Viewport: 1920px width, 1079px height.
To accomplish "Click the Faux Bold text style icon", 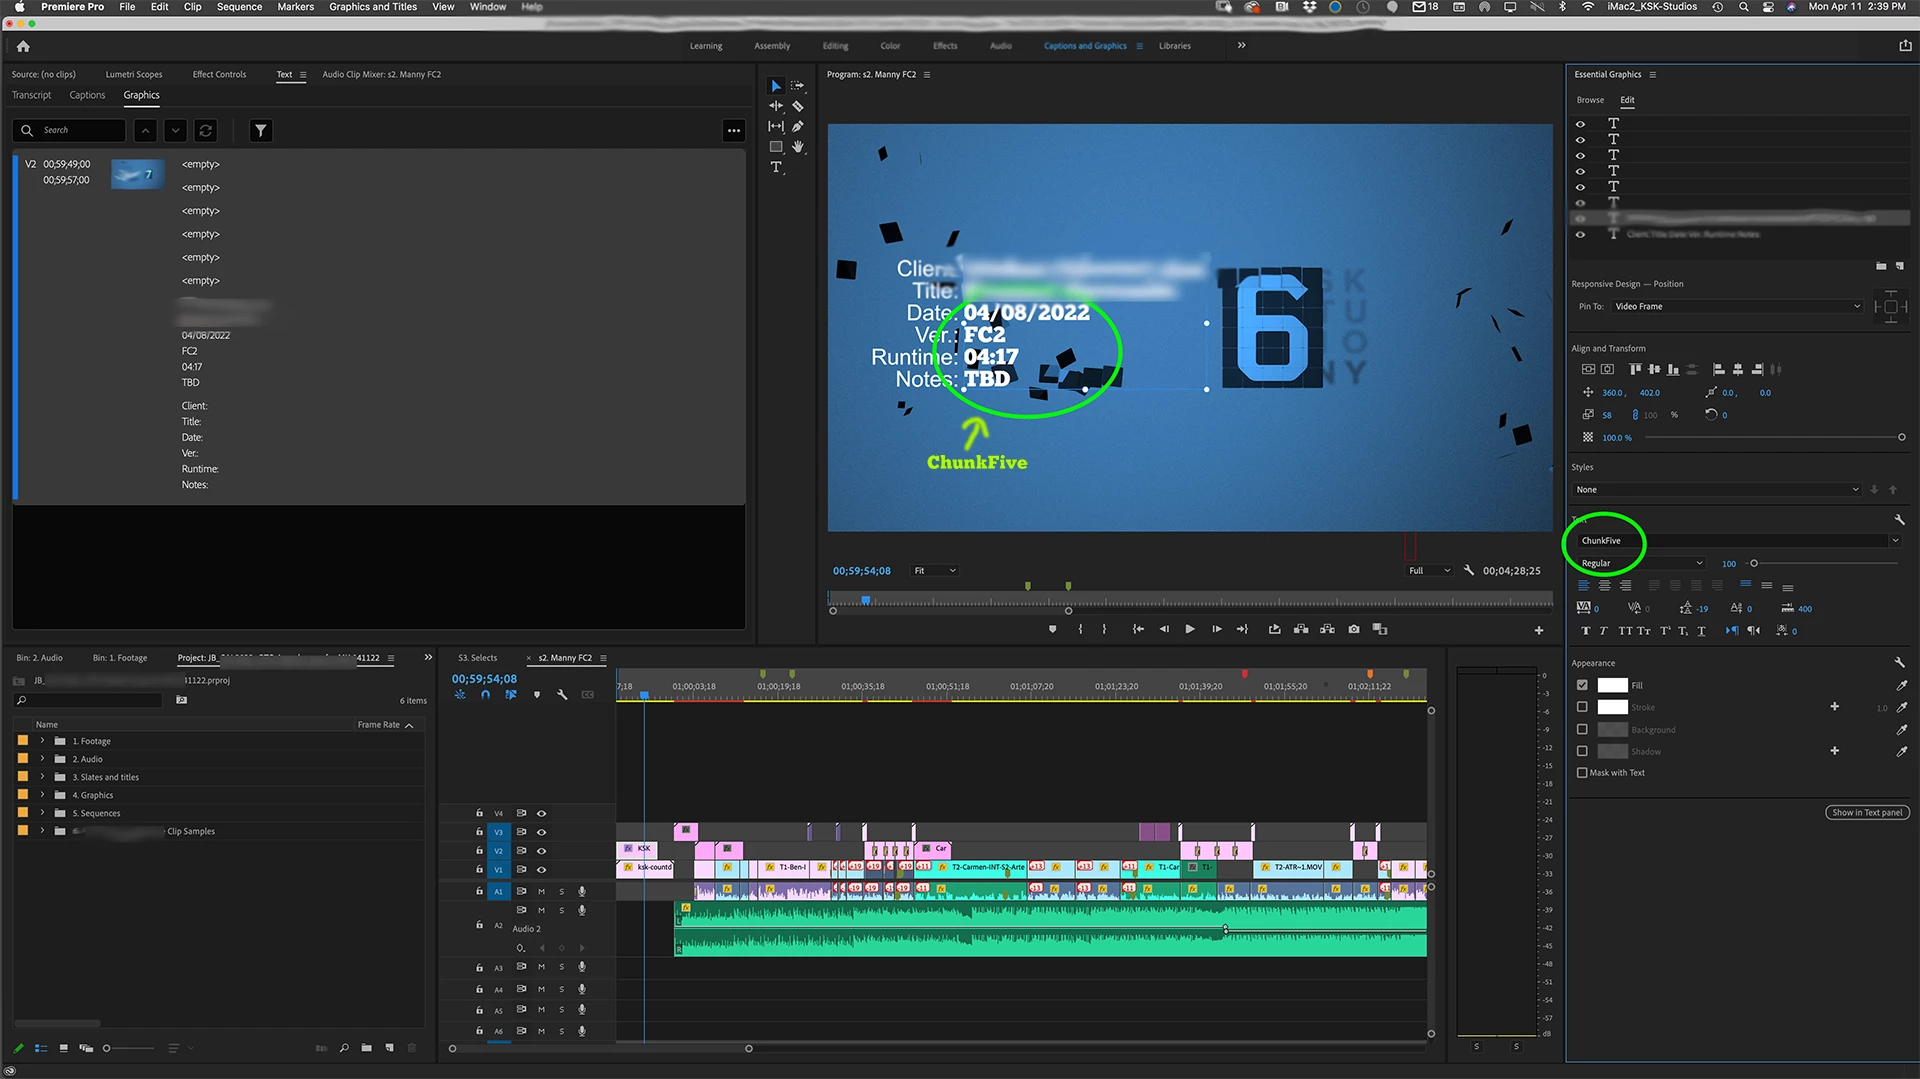I will [1585, 632].
